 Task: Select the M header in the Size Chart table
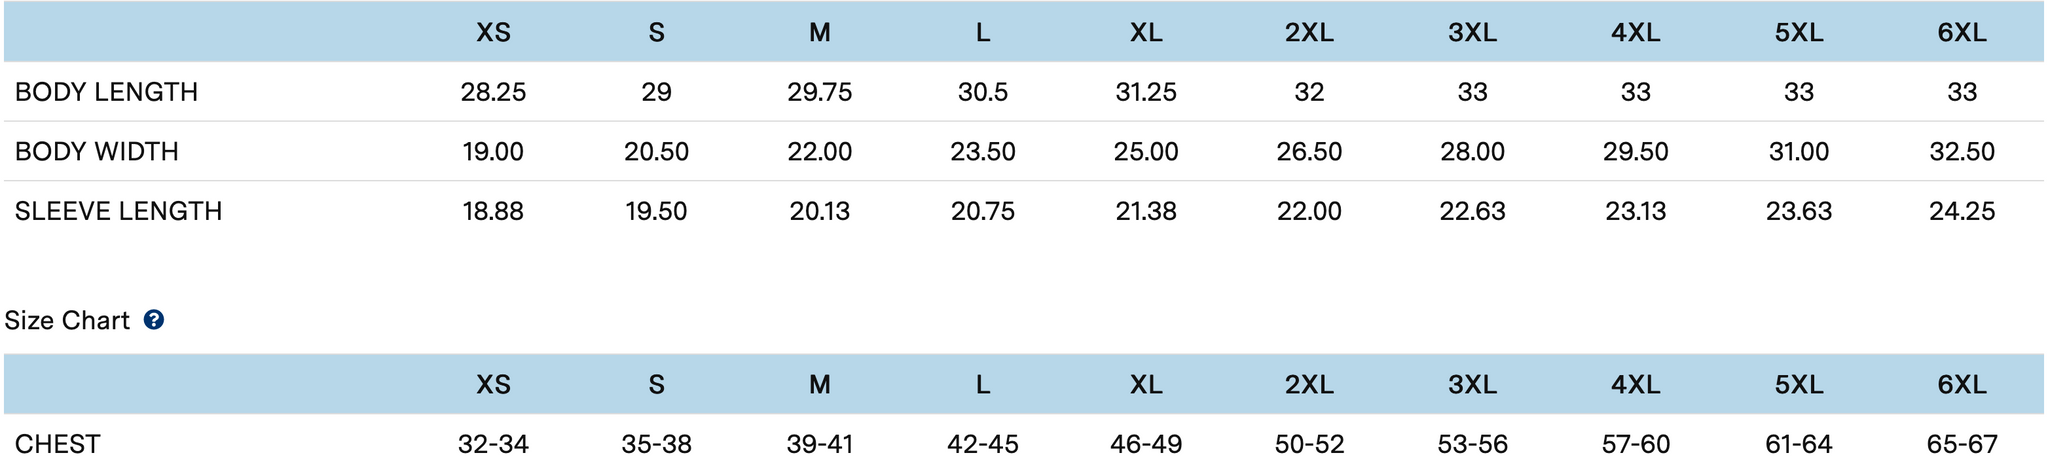click(x=820, y=385)
